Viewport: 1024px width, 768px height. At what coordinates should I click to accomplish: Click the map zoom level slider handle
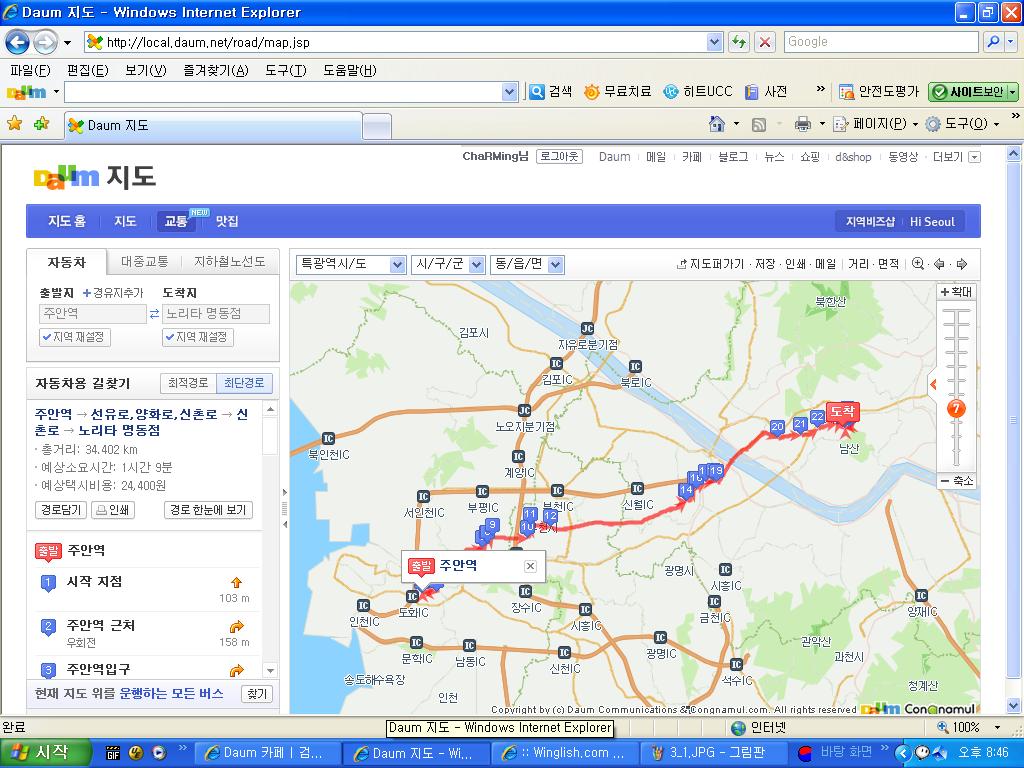[x=956, y=409]
